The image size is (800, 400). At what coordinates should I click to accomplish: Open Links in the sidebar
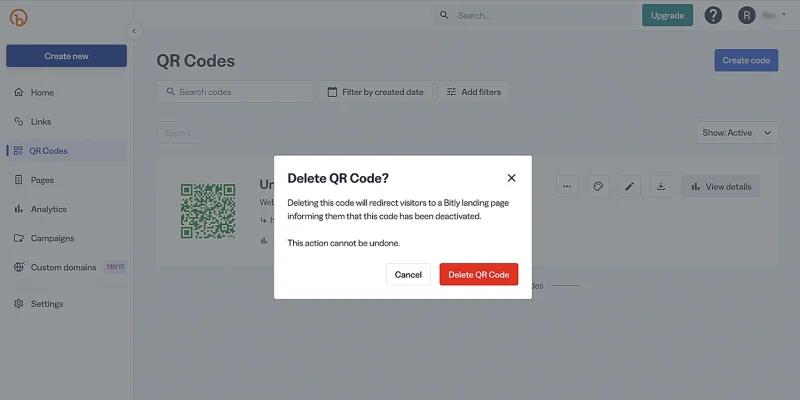(x=66, y=121)
